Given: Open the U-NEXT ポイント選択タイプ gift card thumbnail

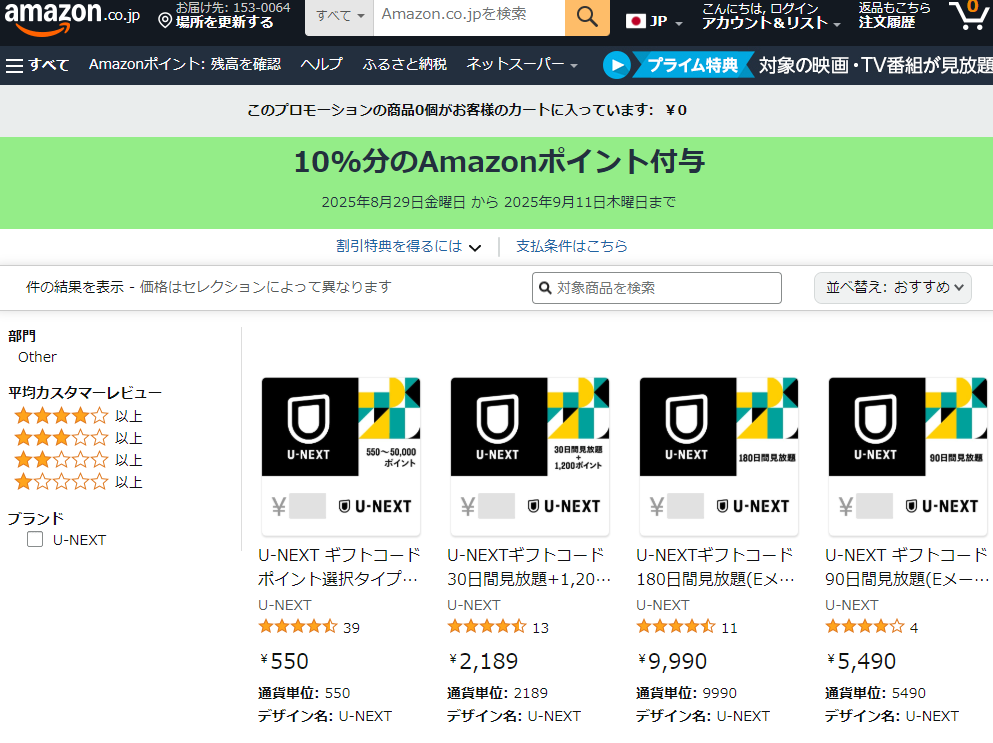Looking at the screenshot, I should pyautogui.click(x=340, y=455).
